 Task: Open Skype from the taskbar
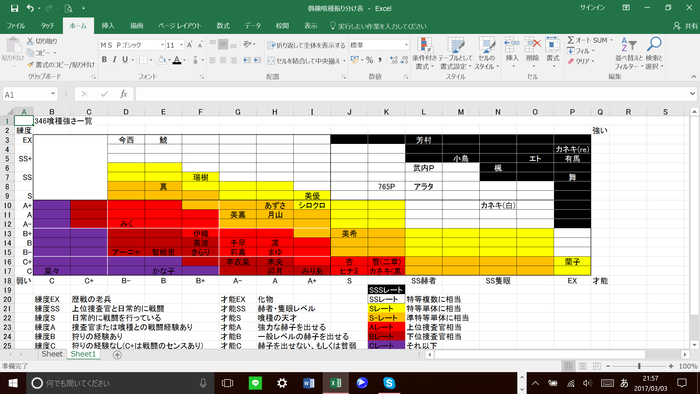click(389, 383)
